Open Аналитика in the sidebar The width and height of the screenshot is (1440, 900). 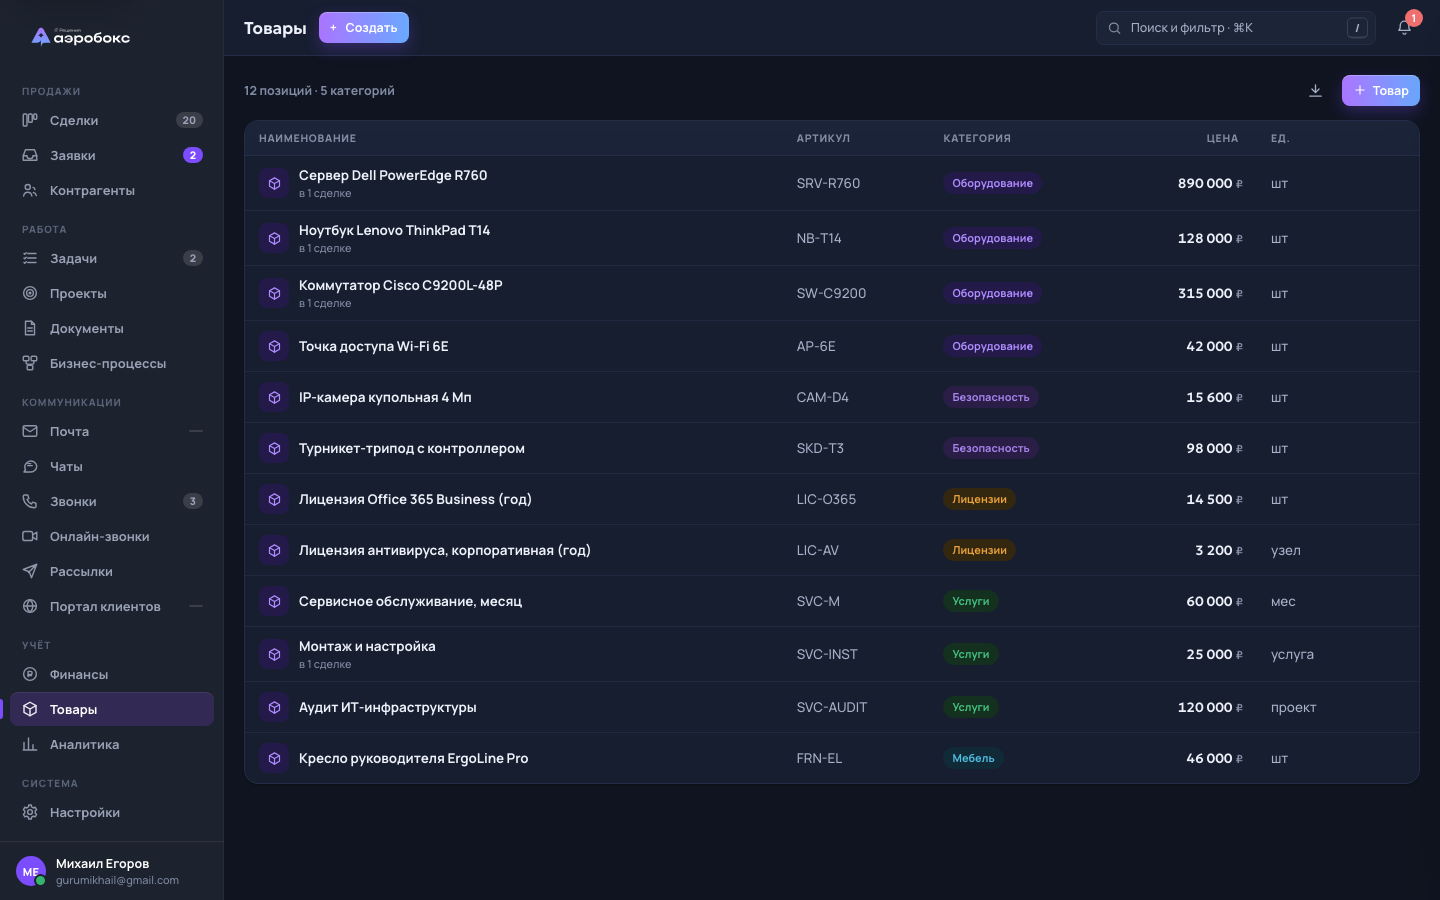[x=112, y=744]
